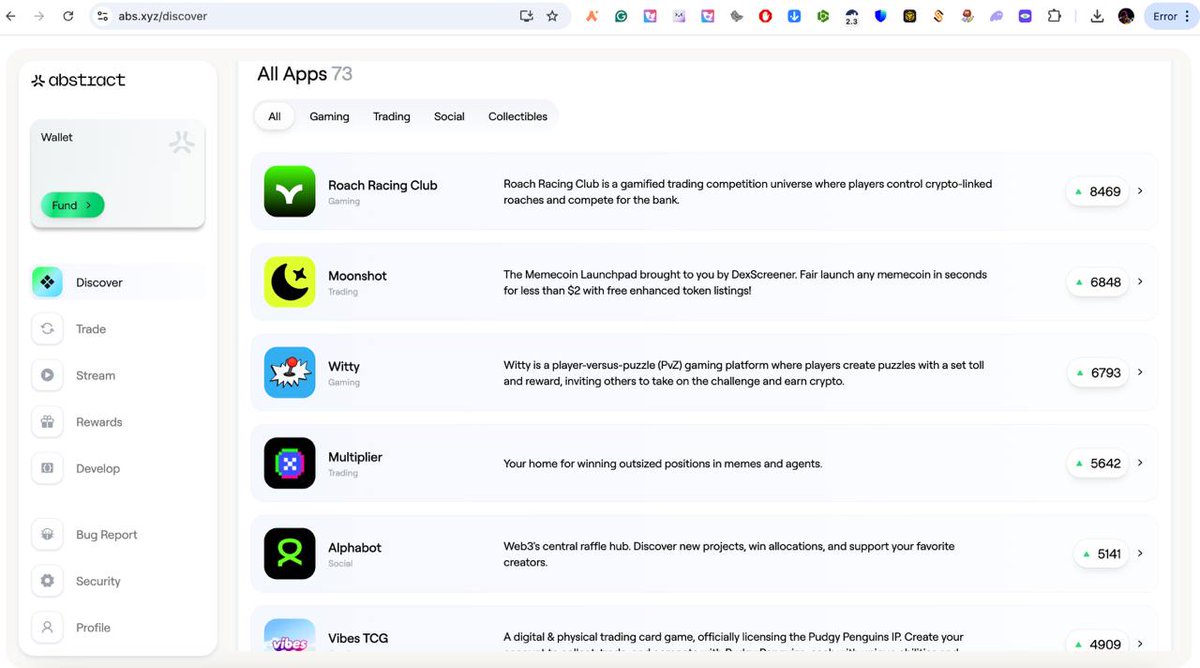Expand Roach Racing Club with its chevron
The image size is (1200, 668).
coord(1141,191)
